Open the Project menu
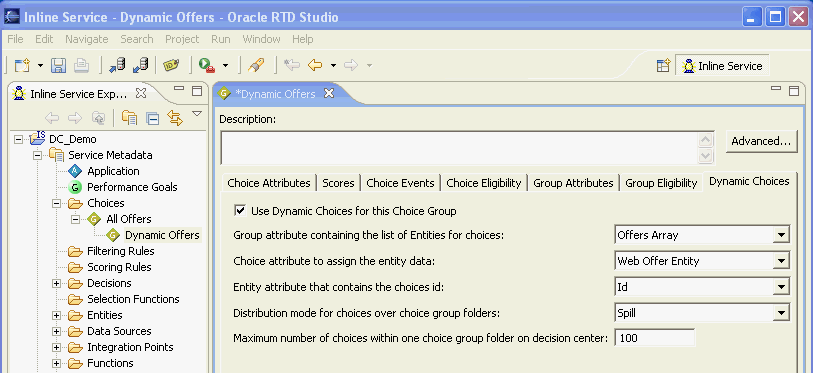 click(182, 39)
